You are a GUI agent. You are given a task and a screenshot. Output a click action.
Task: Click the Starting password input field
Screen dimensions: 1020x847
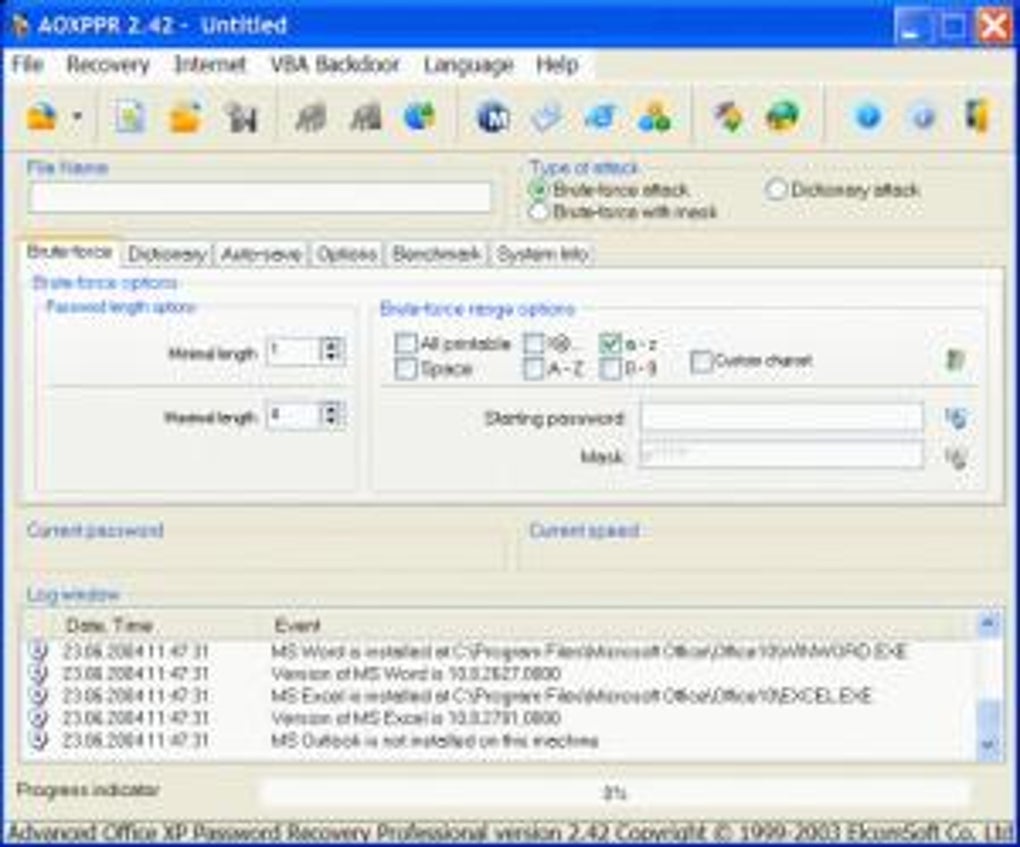pyautogui.click(x=781, y=418)
